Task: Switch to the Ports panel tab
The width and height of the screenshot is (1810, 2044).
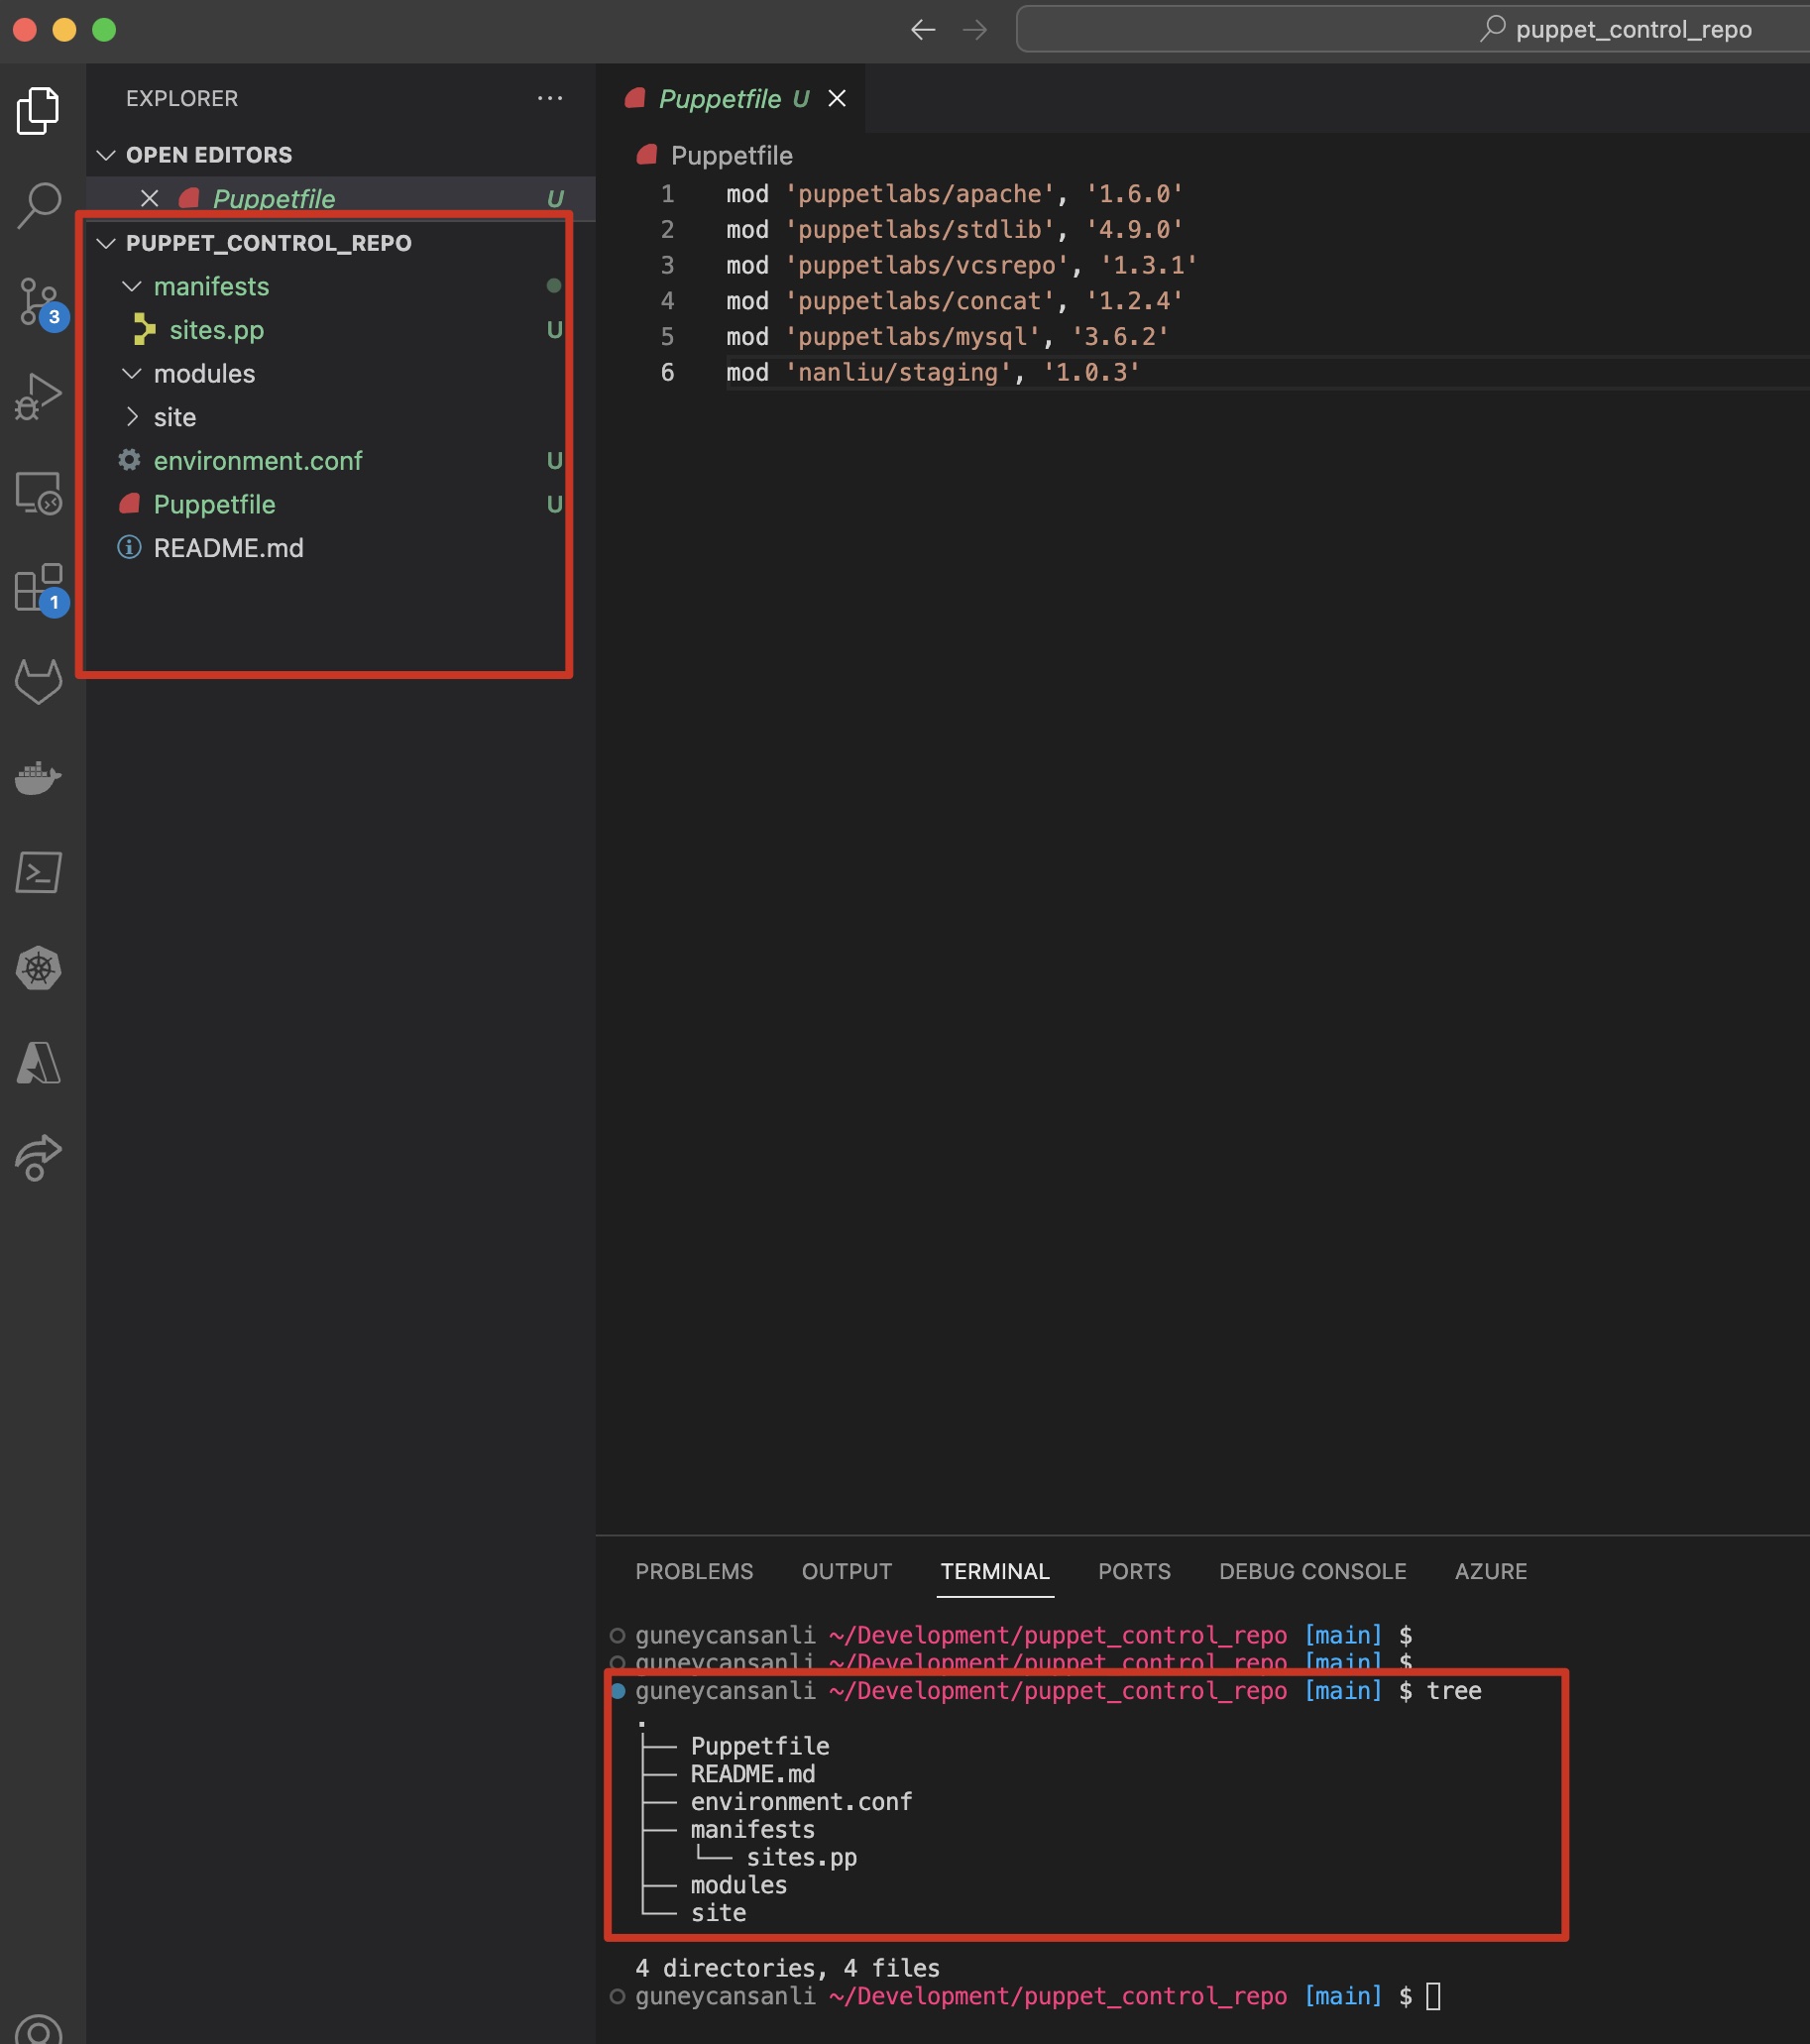Action: pos(1134,1571)
